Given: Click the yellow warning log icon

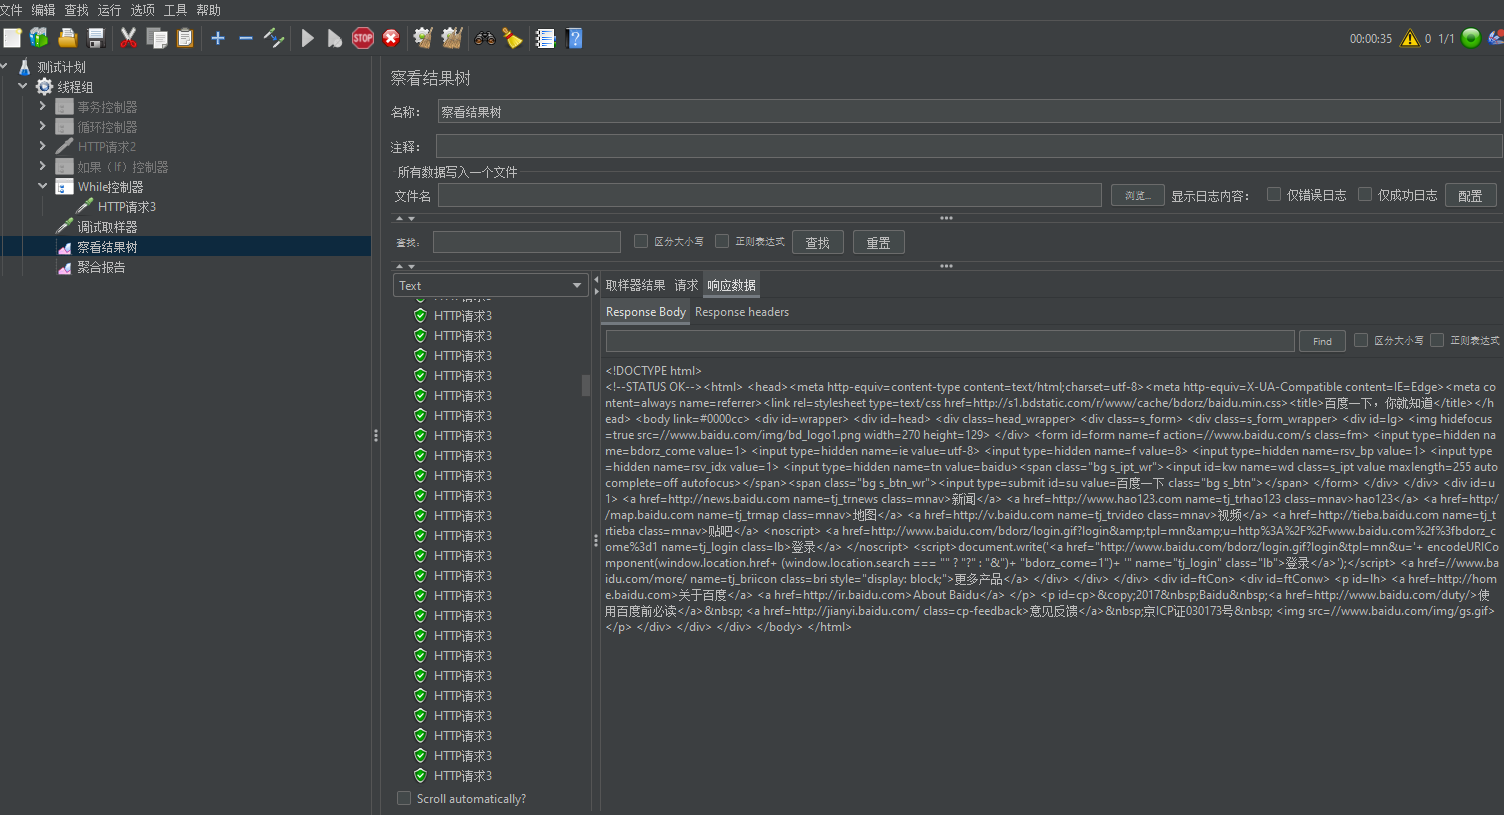Looking at the screenshot, I should 1410,38.
